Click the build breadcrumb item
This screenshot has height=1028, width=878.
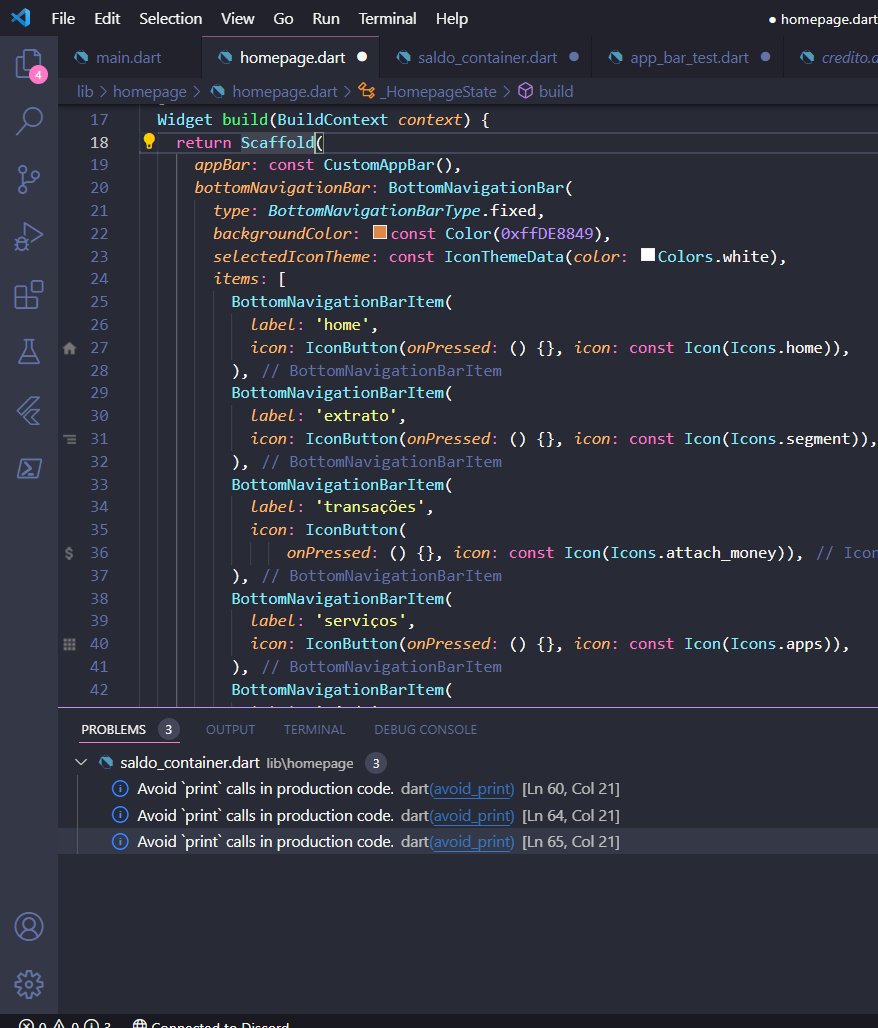(556, 92)
